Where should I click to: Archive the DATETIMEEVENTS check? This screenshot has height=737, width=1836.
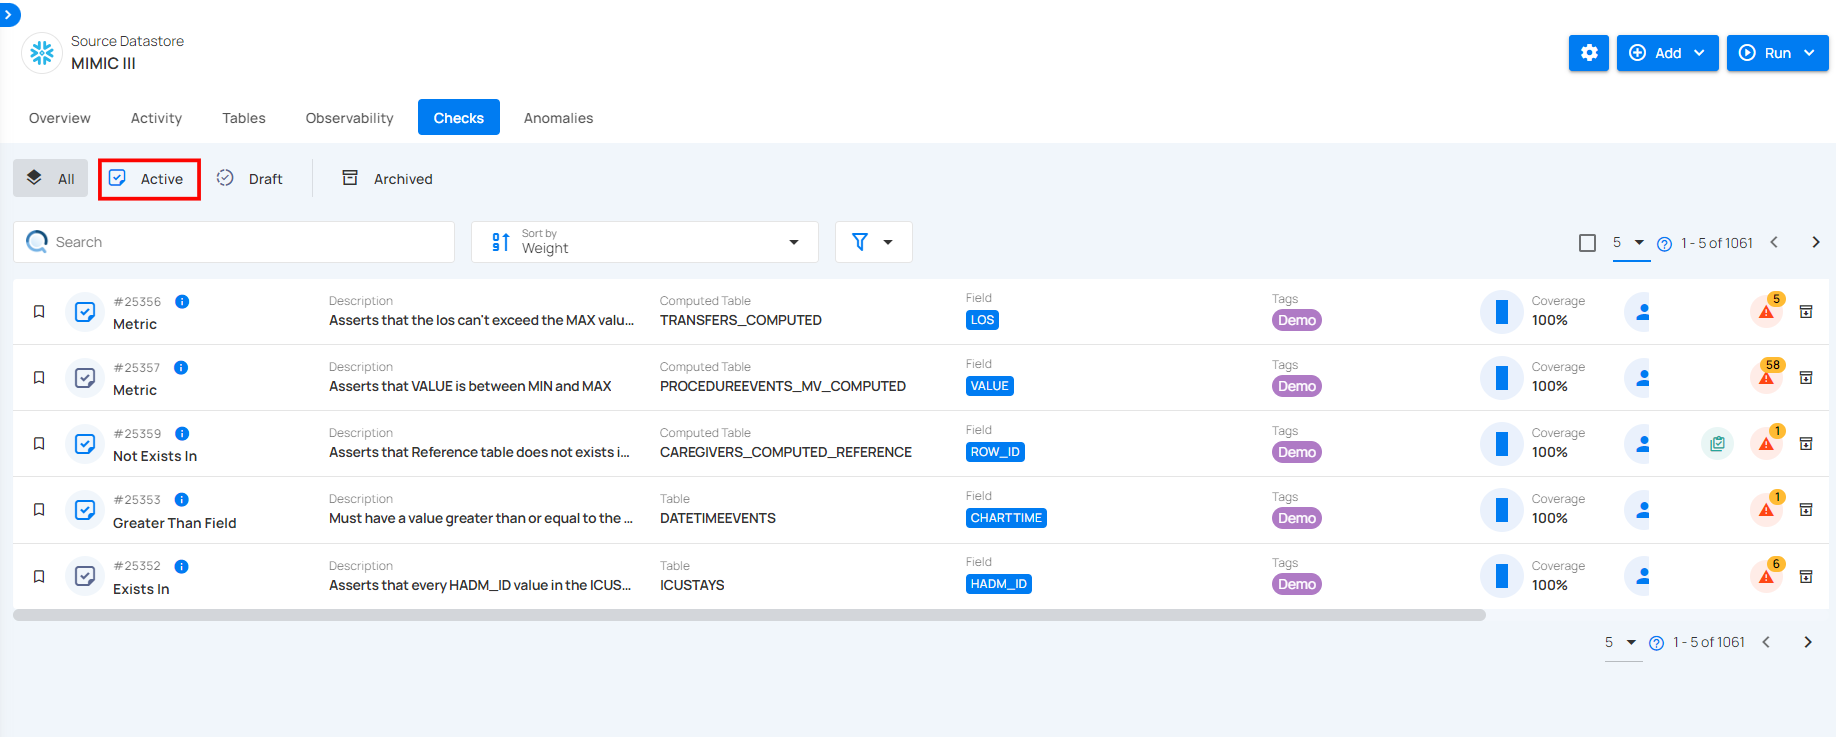(x=1806, y=510)
